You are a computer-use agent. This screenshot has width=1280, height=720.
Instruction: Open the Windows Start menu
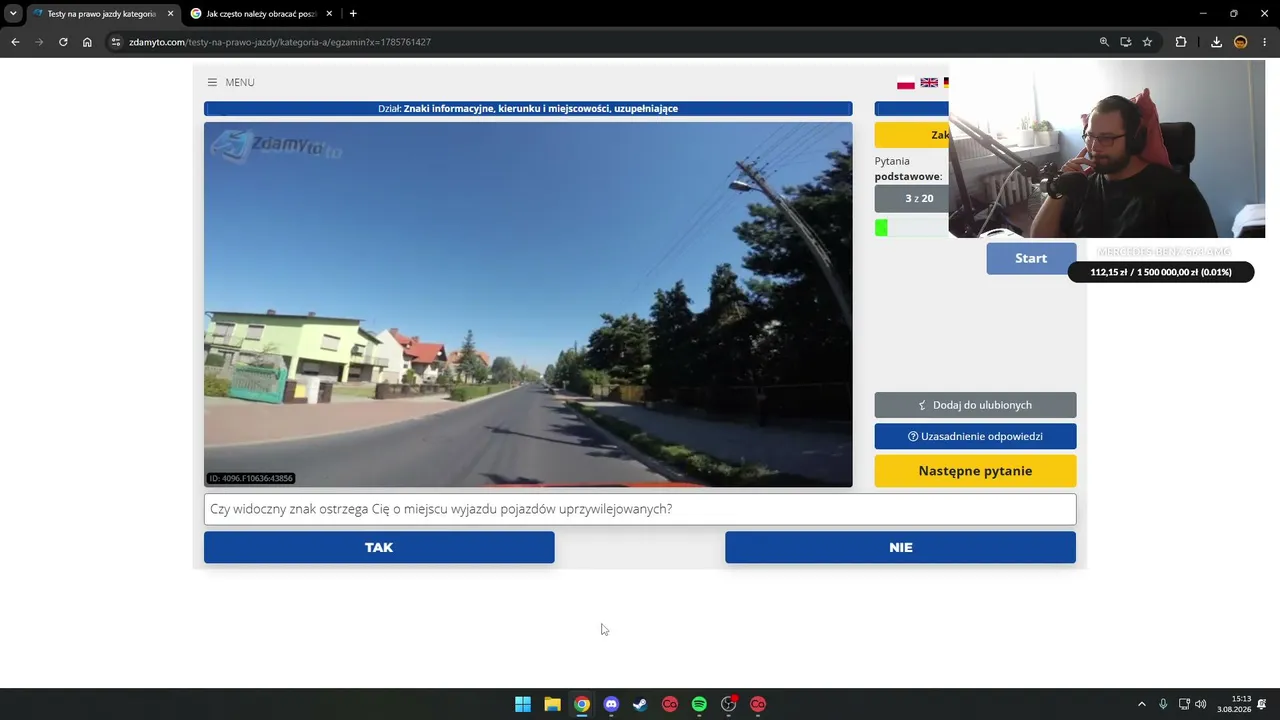point(523,704)
